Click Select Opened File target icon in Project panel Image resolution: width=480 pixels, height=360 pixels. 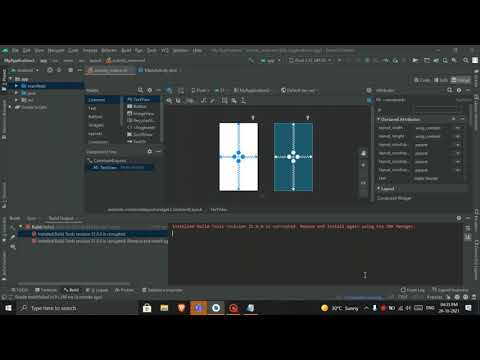(x=50, y=70)
